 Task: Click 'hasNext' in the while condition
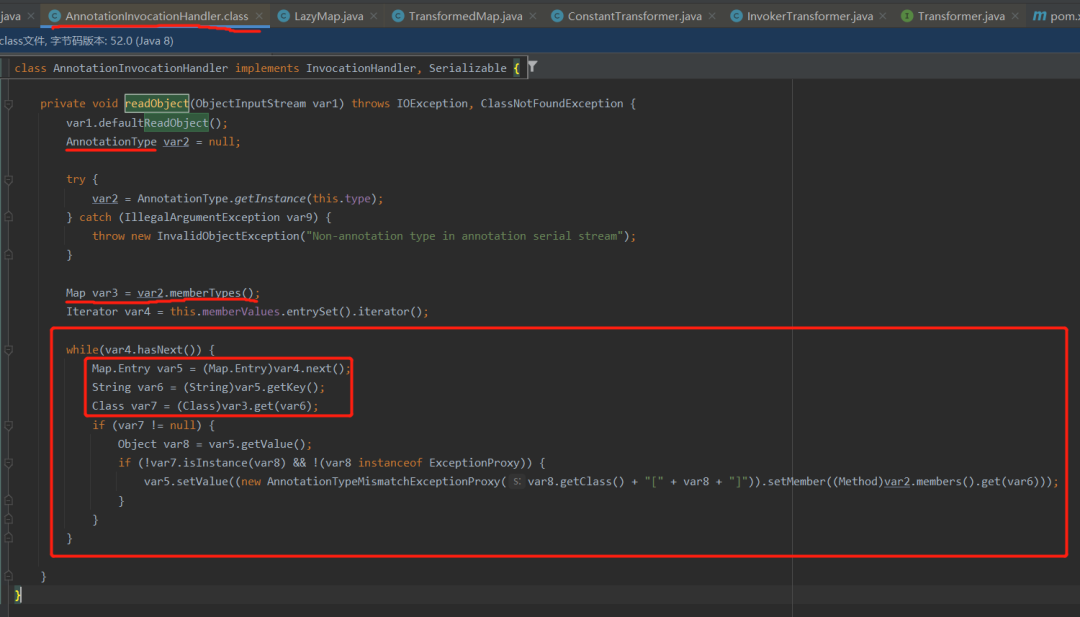coord(160,349)
